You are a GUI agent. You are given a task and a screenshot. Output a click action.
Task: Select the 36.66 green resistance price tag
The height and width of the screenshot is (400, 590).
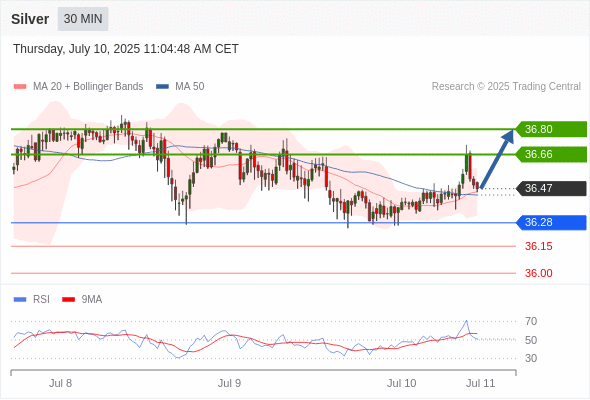[x=551, y=154]
